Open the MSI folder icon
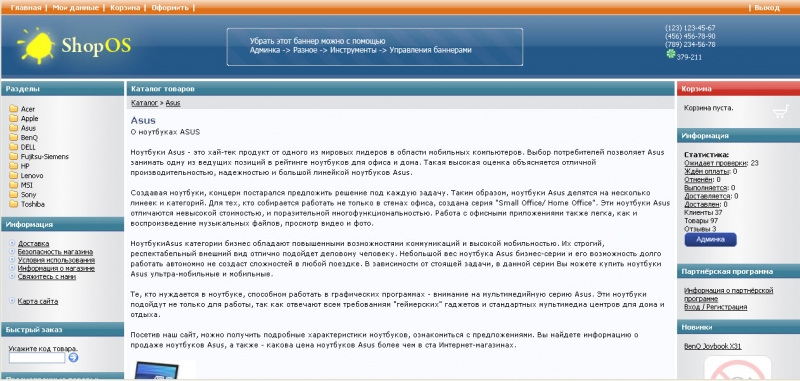Image resolution: width=800 pixels, height=381 pixels. tap(13, 185)
